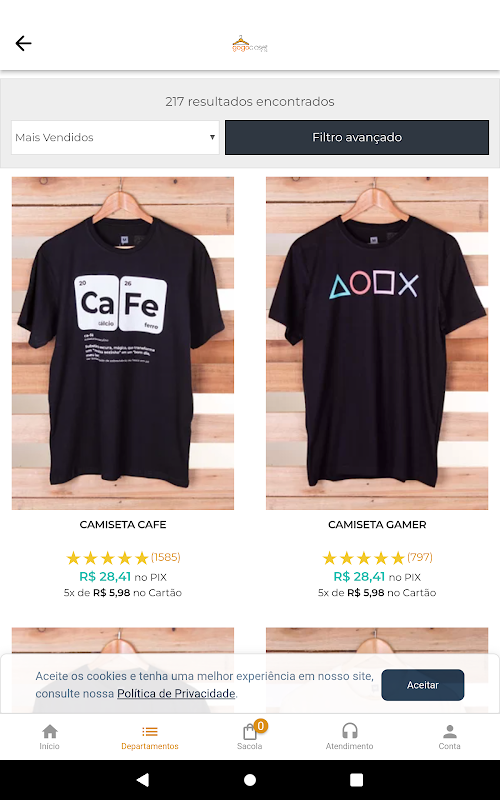This screenshot has height=800, width=500.
Task: Tap the back arrow icon
Action: click(23, 43)
